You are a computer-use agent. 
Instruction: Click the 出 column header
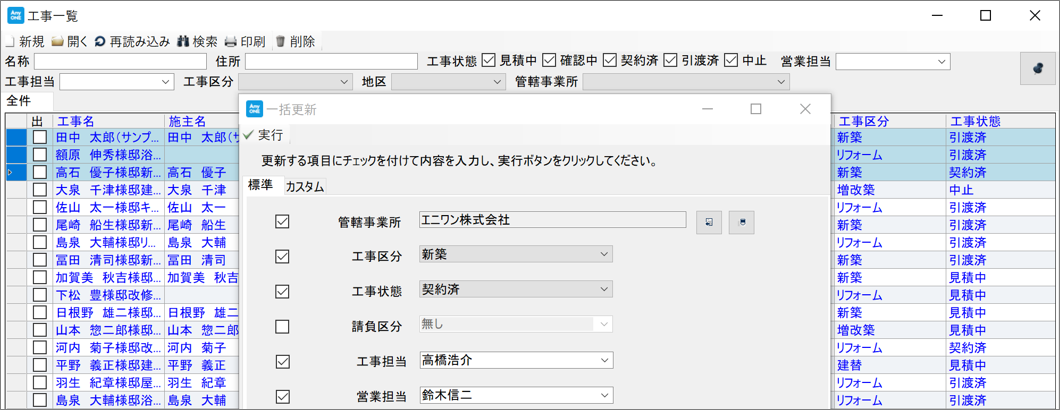(40, 121)
